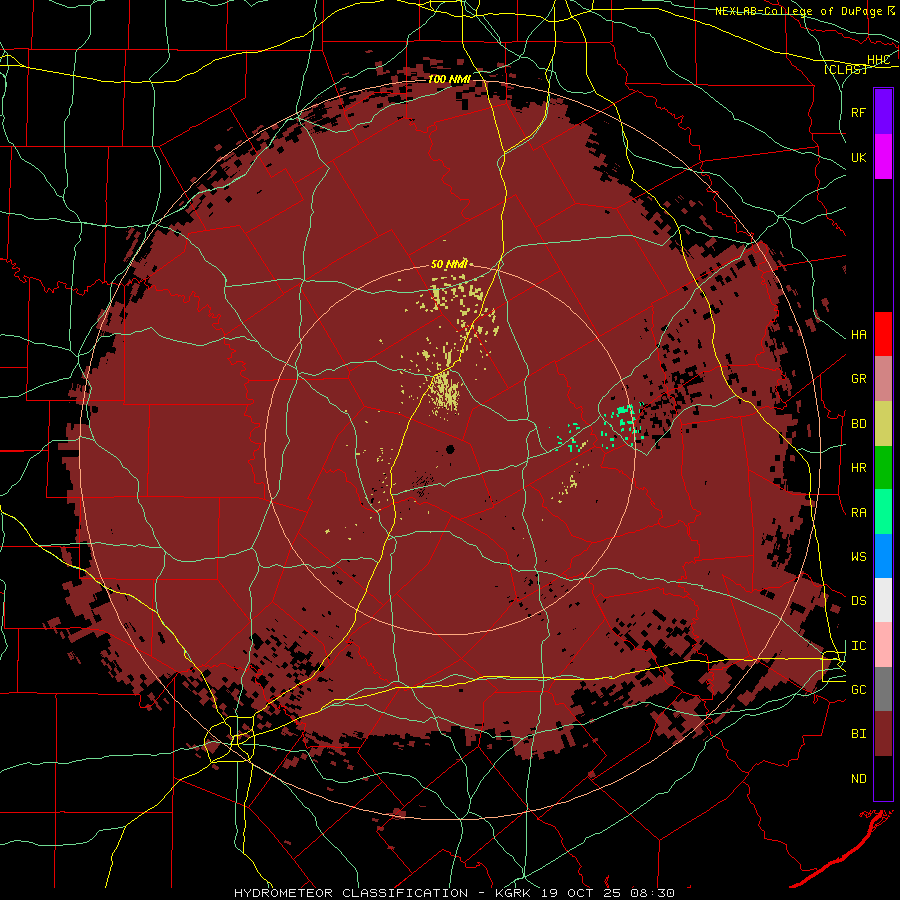This screenshot has height=900, width=900.
Task: Click the RF legend label text
Action: point(858,112)
